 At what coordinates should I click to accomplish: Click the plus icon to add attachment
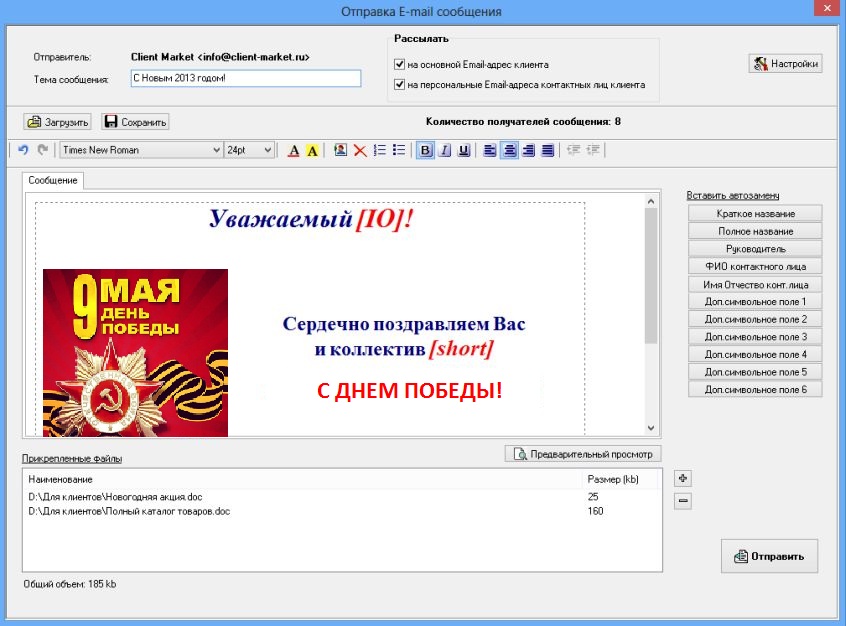(x=683, y=478)
